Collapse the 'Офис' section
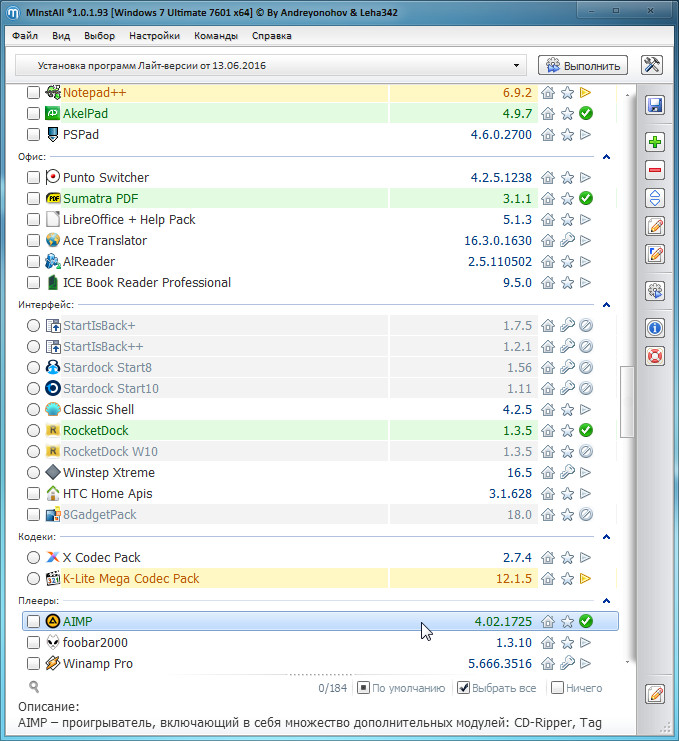Screen dimensions: 679x741 pyautogui.click(x=606, y=157)
